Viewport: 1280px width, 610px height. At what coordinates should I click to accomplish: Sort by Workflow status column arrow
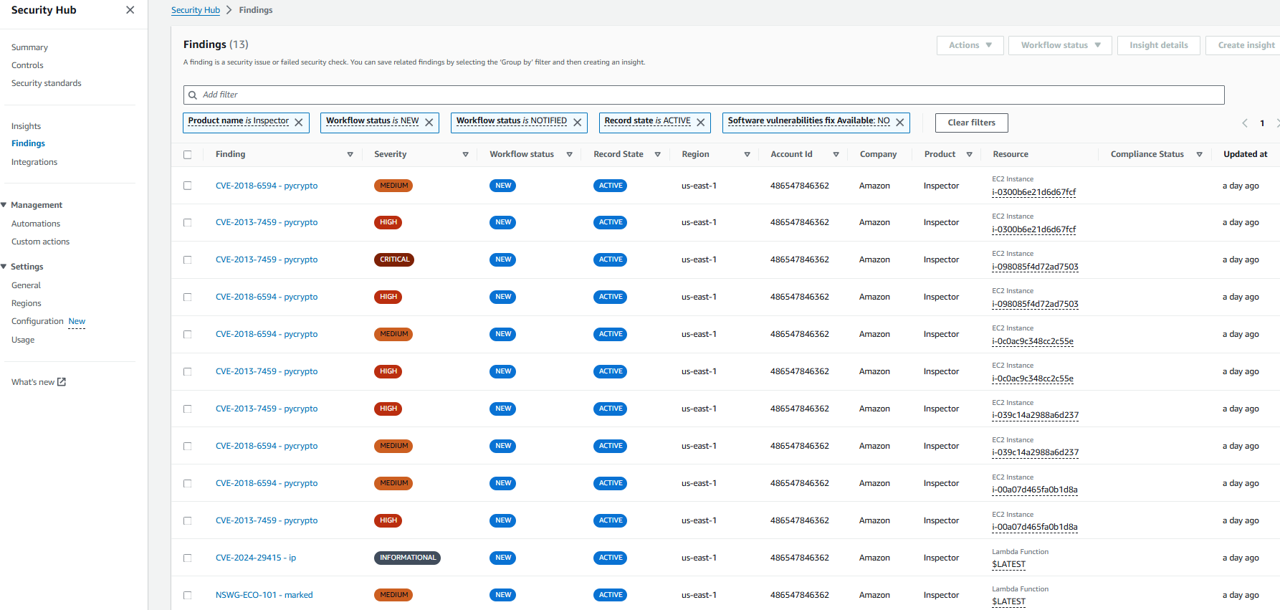(569, 155)
